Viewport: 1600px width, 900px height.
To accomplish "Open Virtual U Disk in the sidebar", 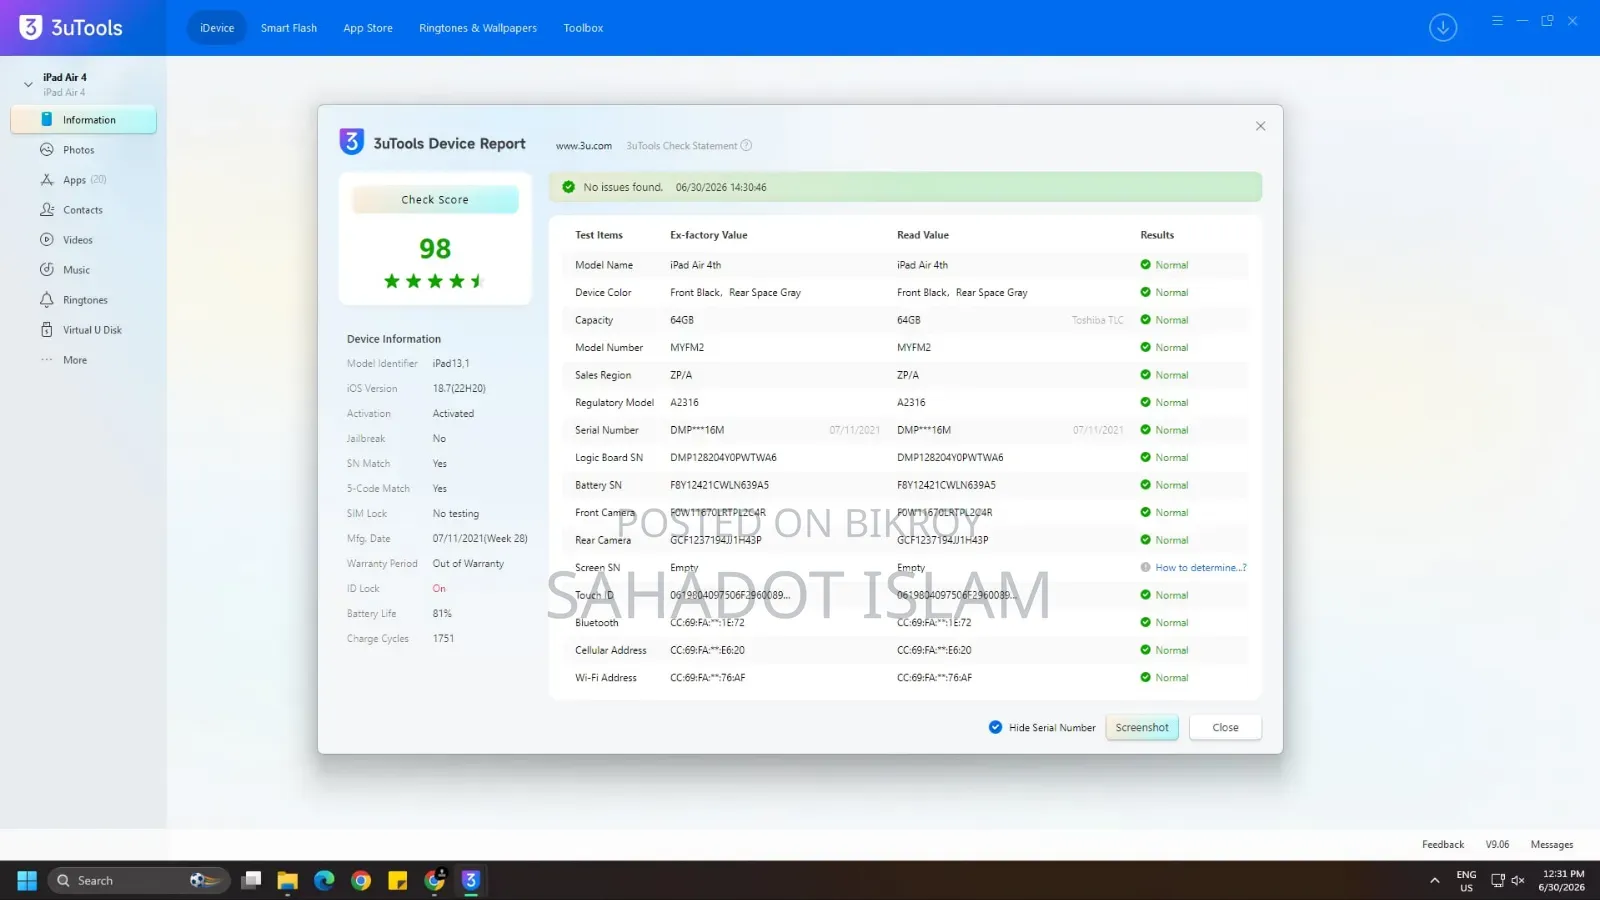I will 92,330.
